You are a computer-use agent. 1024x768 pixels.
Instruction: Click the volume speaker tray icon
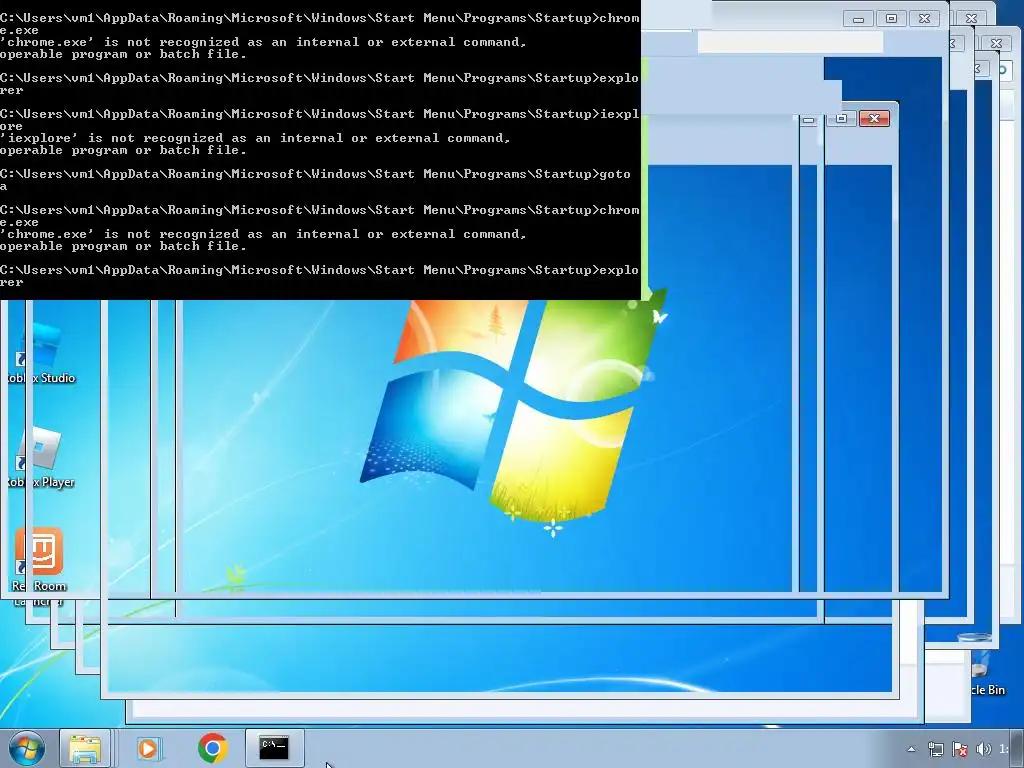click(983, 749)
